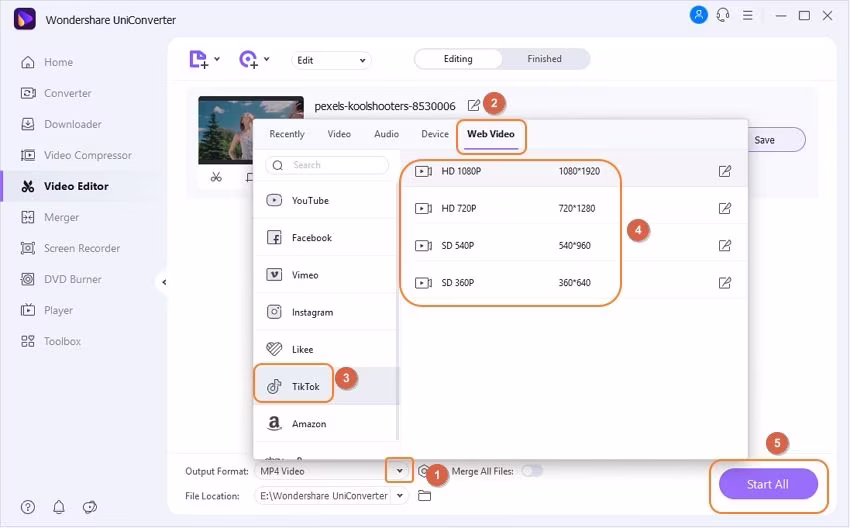
Task: Rename file pexels-koolshooters-8530006
Action: click(473, 105)
